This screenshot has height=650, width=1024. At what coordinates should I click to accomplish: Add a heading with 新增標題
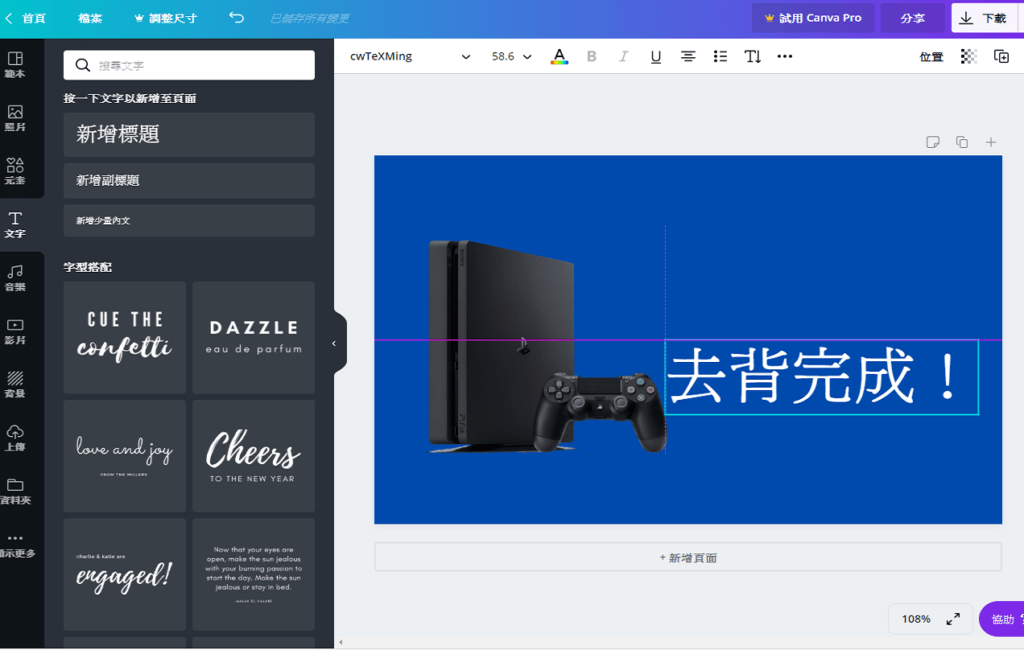tap(189, 135)
